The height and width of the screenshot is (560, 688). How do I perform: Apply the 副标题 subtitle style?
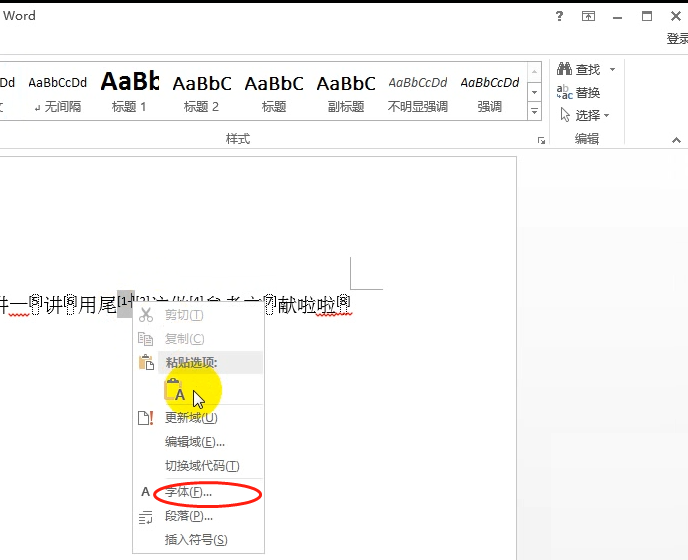point(346,90)
